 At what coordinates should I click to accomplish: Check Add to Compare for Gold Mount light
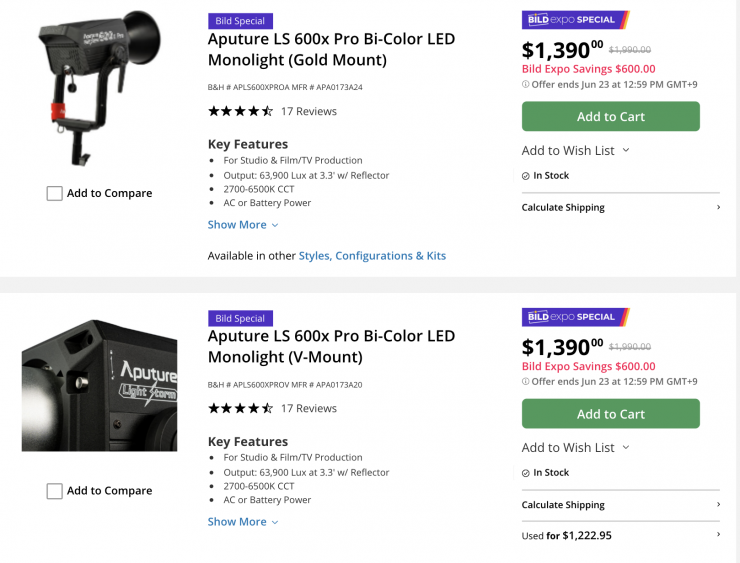pyautogui.click(x=55, y=194)
